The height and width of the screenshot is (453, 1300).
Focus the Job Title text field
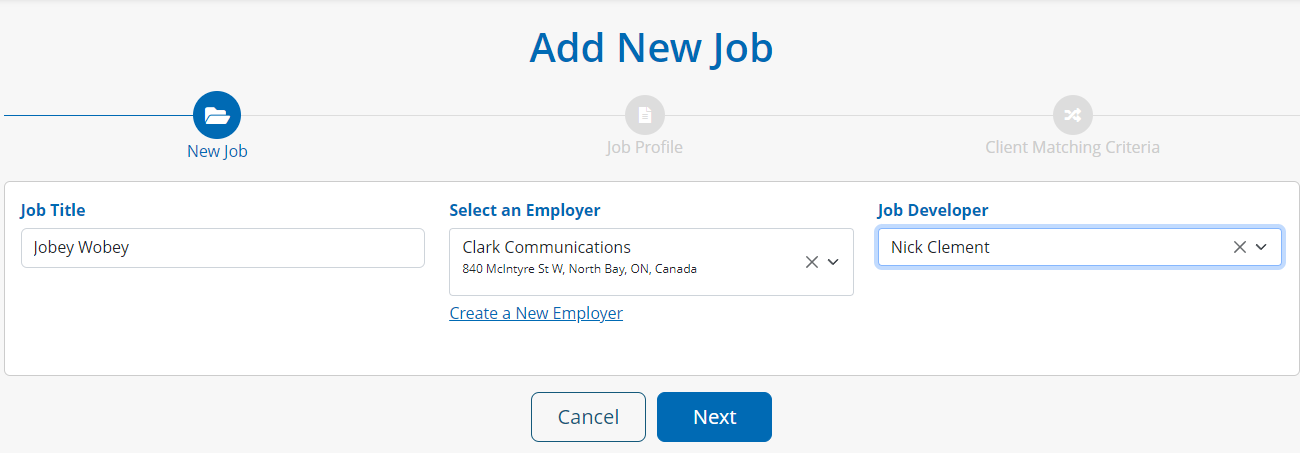tap(223, 248)
